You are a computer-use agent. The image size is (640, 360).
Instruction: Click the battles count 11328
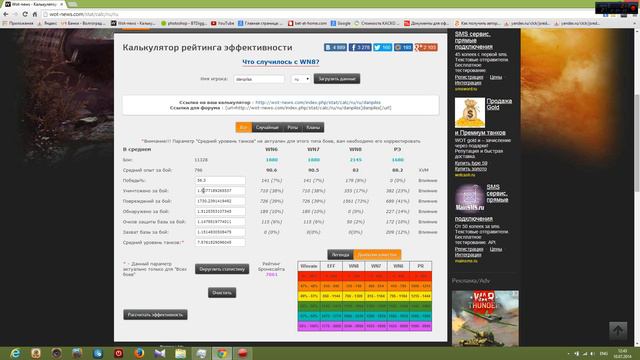click(201, 160)
